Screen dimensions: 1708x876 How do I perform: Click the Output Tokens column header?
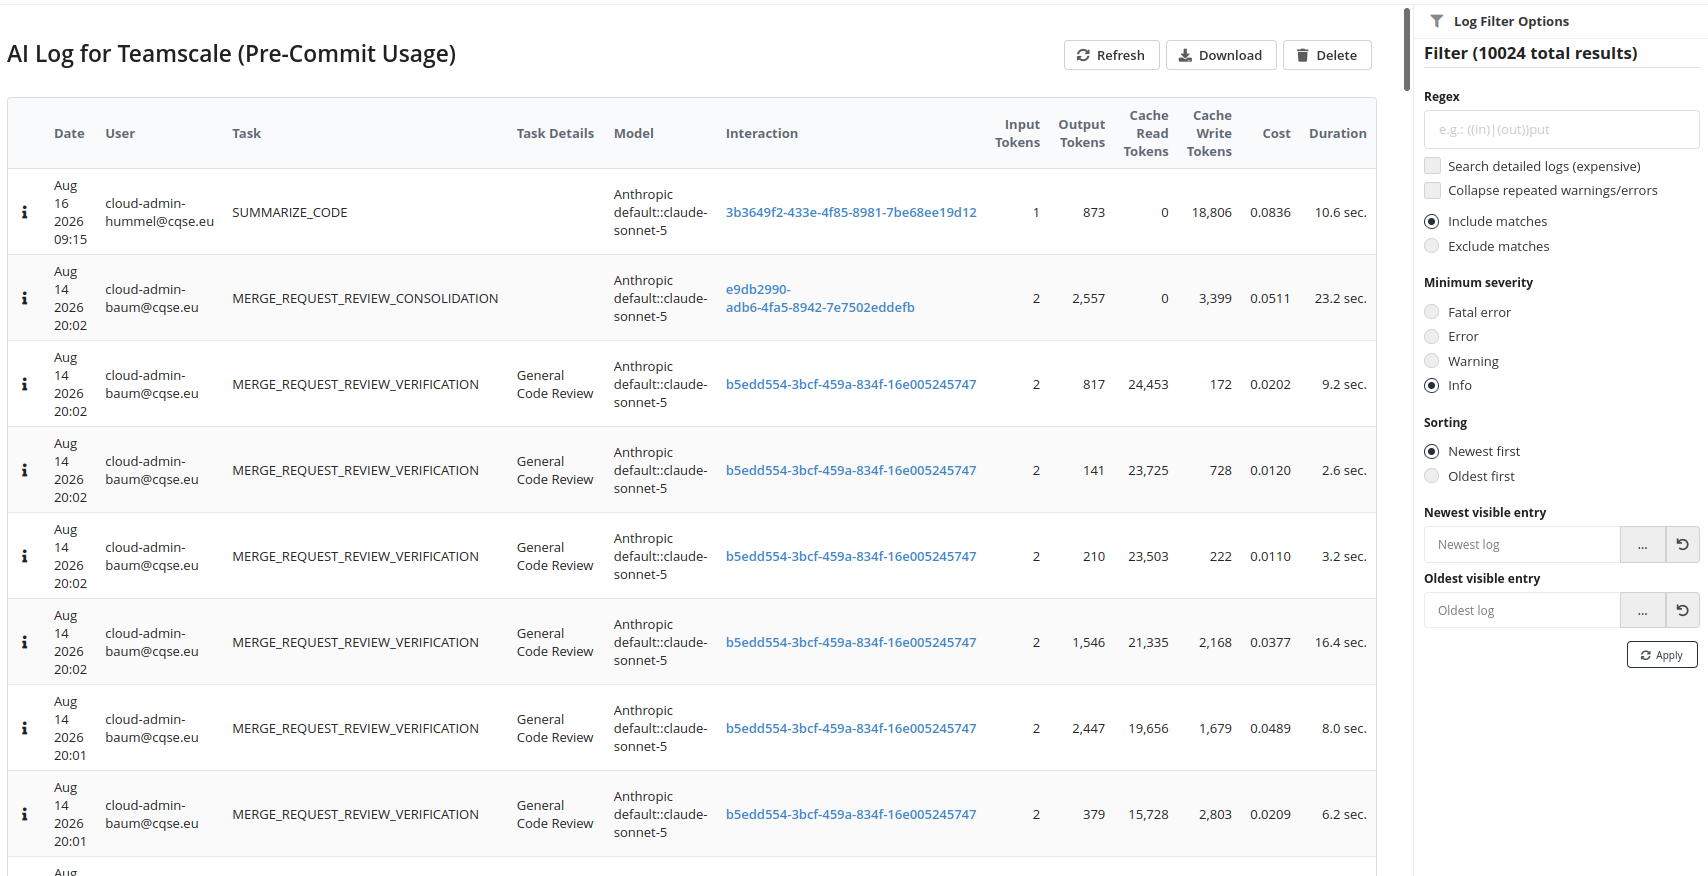[1082, 133]
